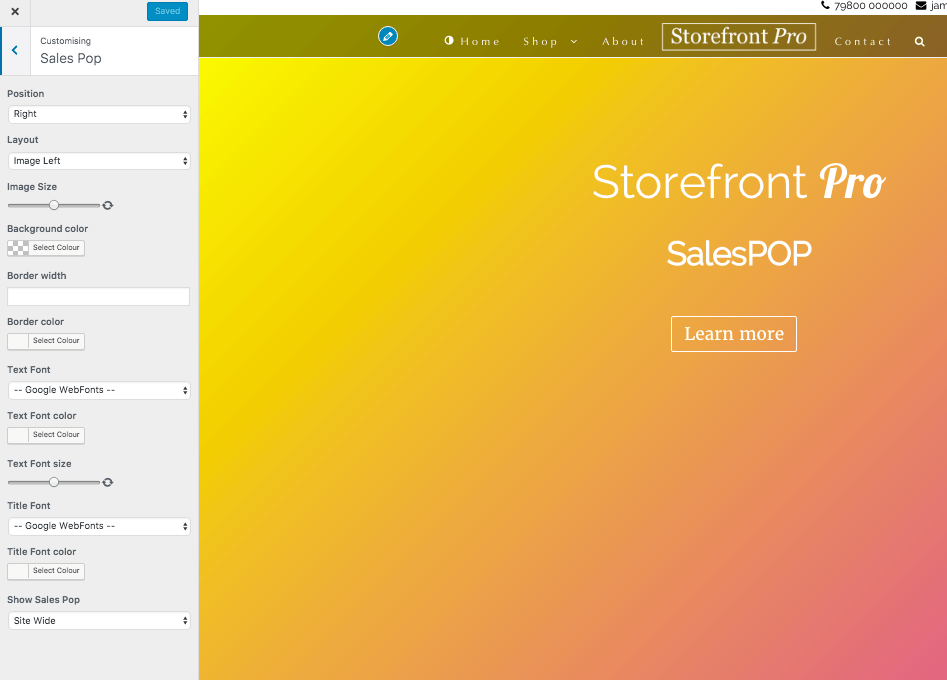This screenshot has width=947, height=680.
Task: Open the search magnifier in the header
Action: click(919, 42)
